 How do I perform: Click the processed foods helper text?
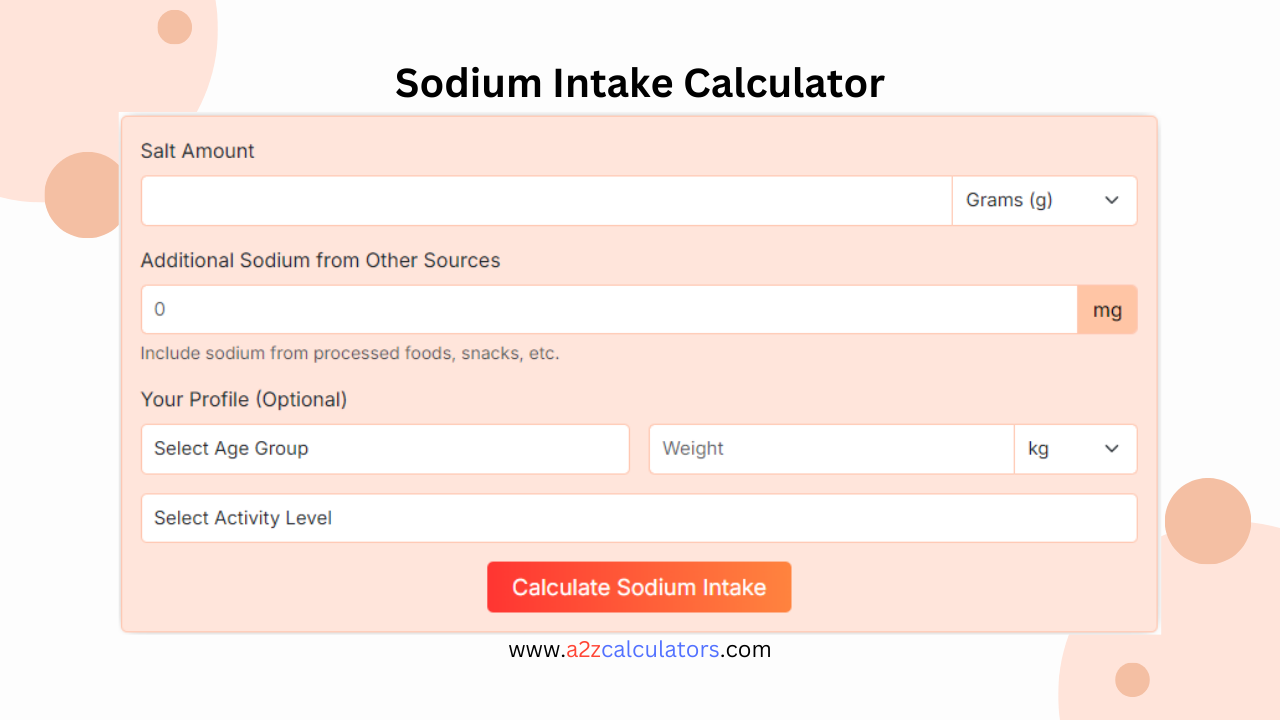pyautogui.click(x=350, y=353)
